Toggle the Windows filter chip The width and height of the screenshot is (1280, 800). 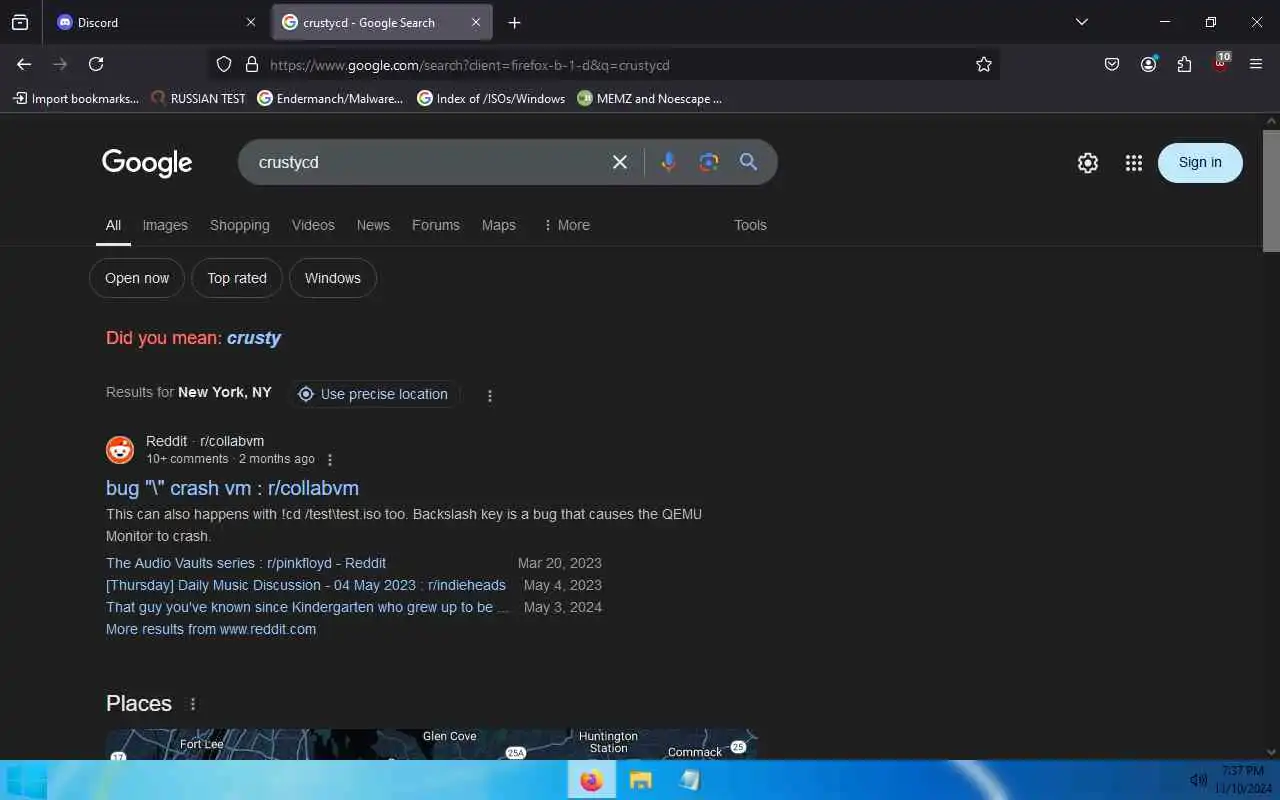[333, 278]
